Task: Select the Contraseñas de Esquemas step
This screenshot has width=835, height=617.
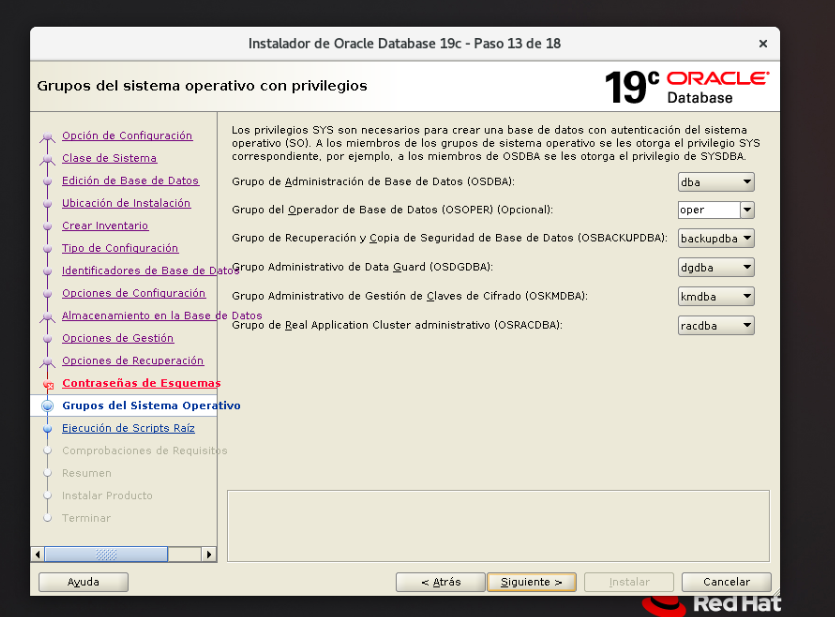Action: (x=141, y=383)
